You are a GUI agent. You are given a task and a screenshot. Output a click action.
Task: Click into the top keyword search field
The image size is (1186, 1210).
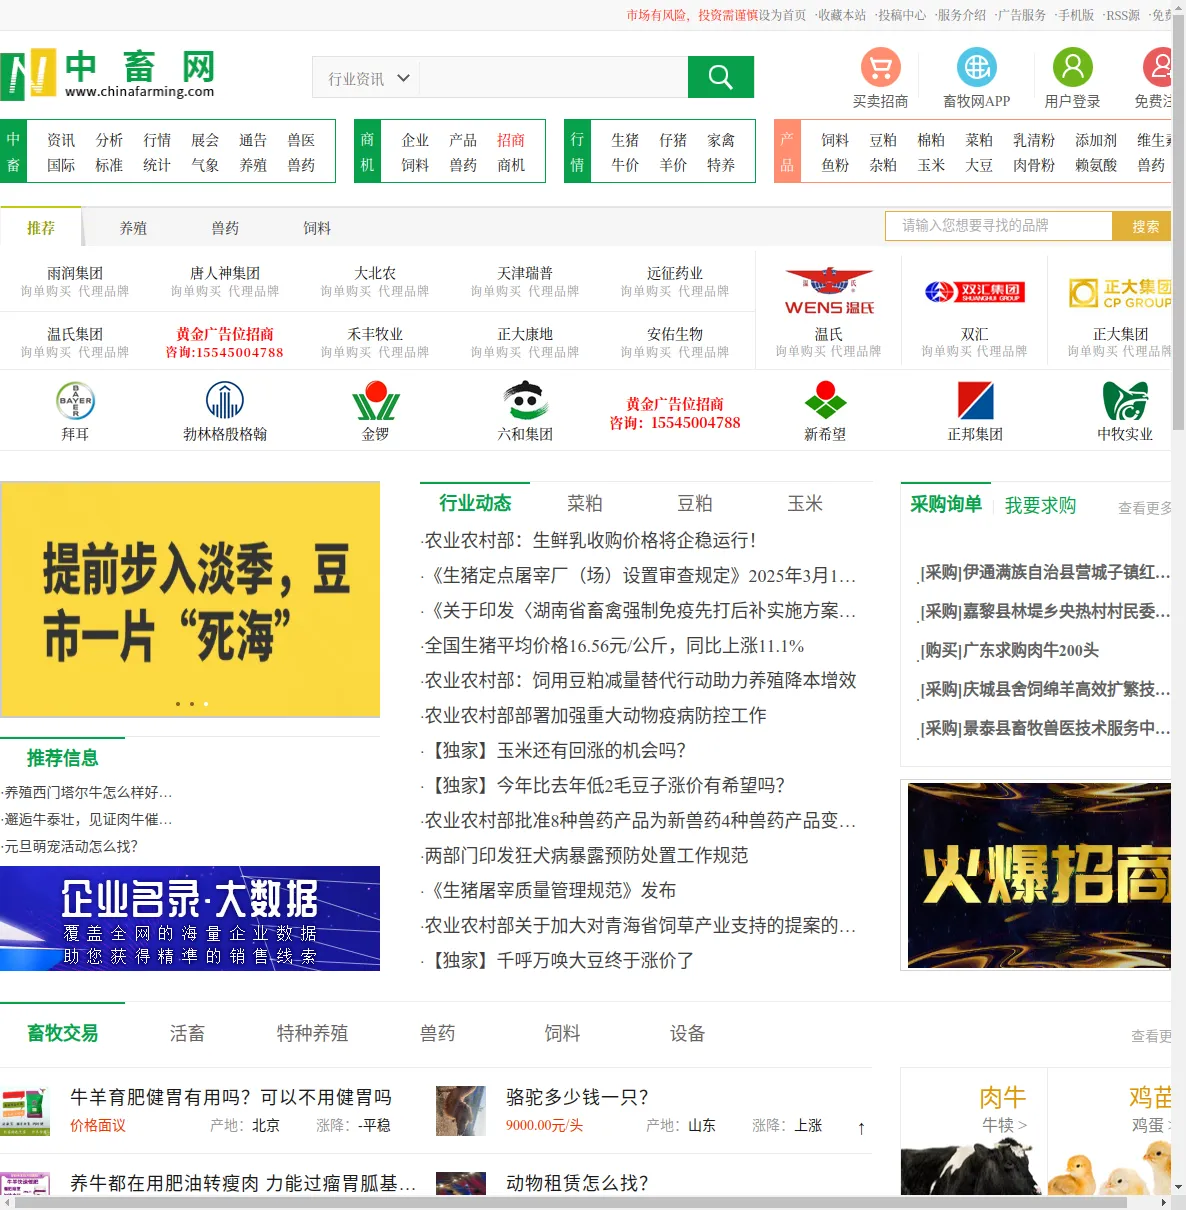pos(554,77)
